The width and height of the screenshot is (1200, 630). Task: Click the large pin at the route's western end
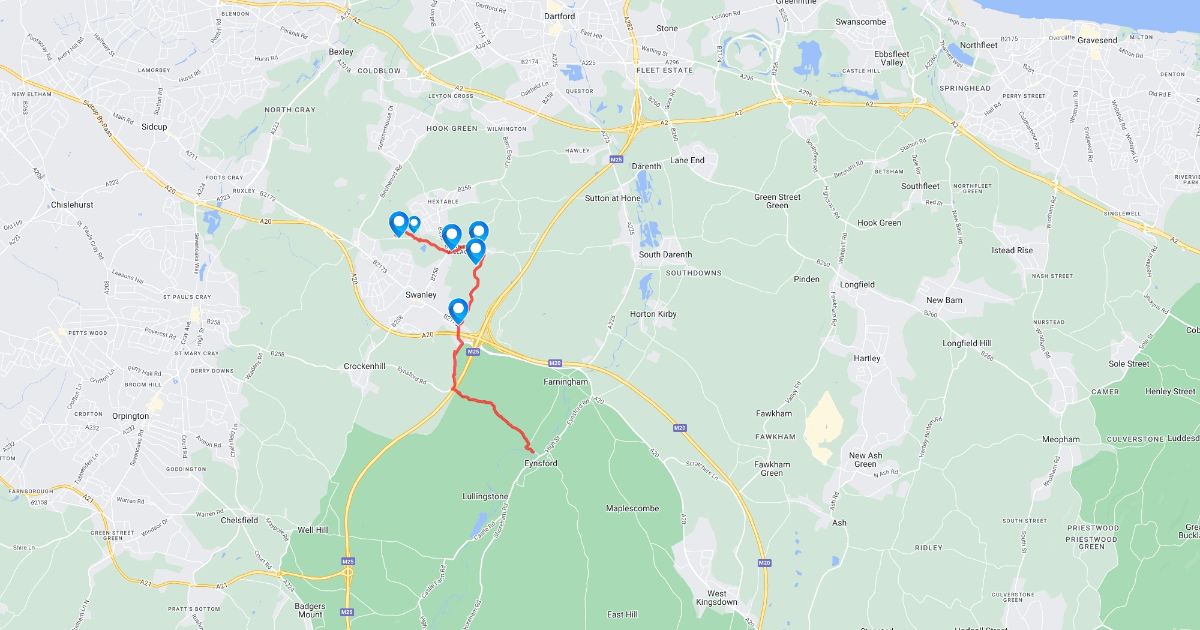(x=399, y=224)
